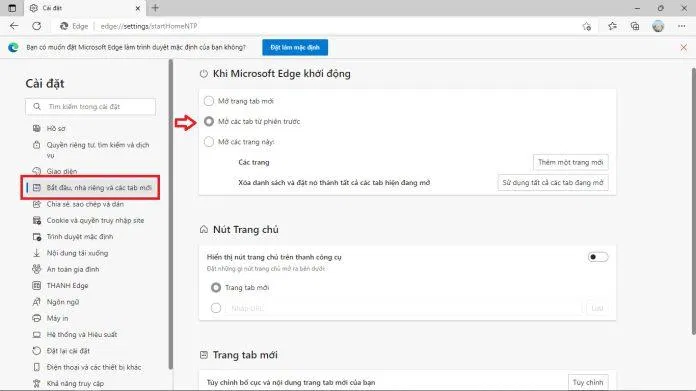This screenshot has height=391, width=696.
Task: Open Đặt lại cài đặt
Action: [x=68, y=351]
